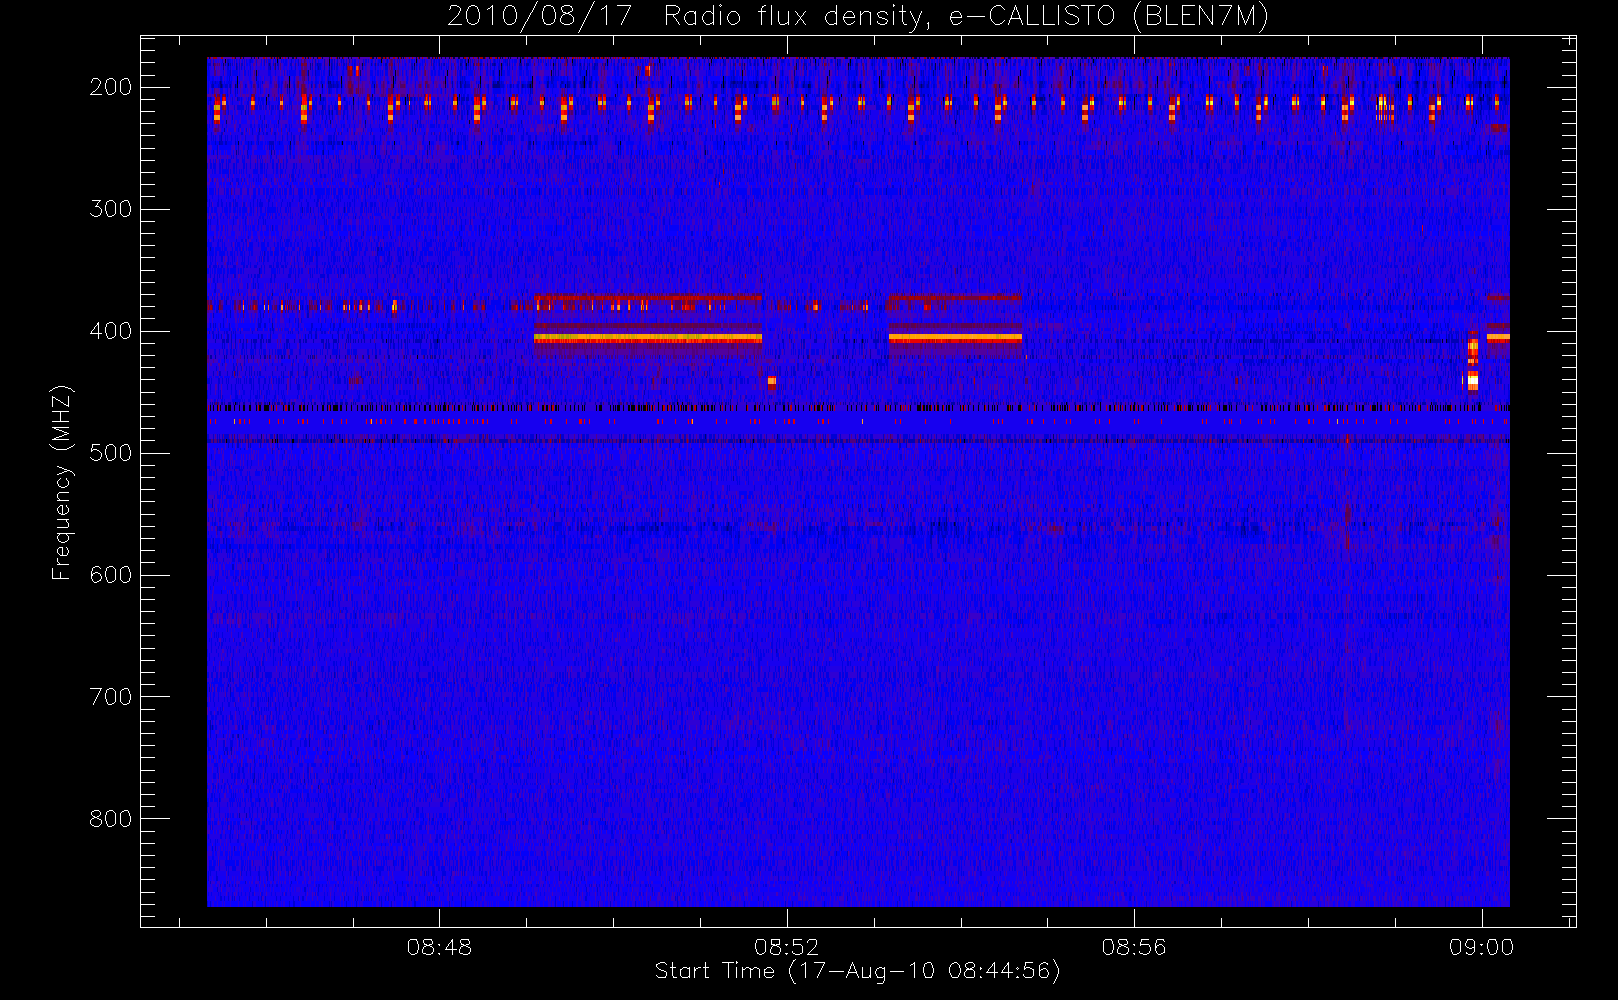The width and height of the screenshot is (1618, 1000).
Task: Click the 'Start Time (17-Aug-10 08:44:56)' label
Action: coord(857,971)
